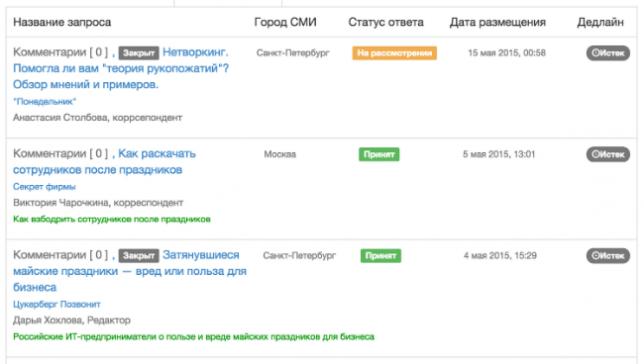The image size is (644, 364).
Task: Click the orange На рассмотрении status badge
Action: pos(394,53)
